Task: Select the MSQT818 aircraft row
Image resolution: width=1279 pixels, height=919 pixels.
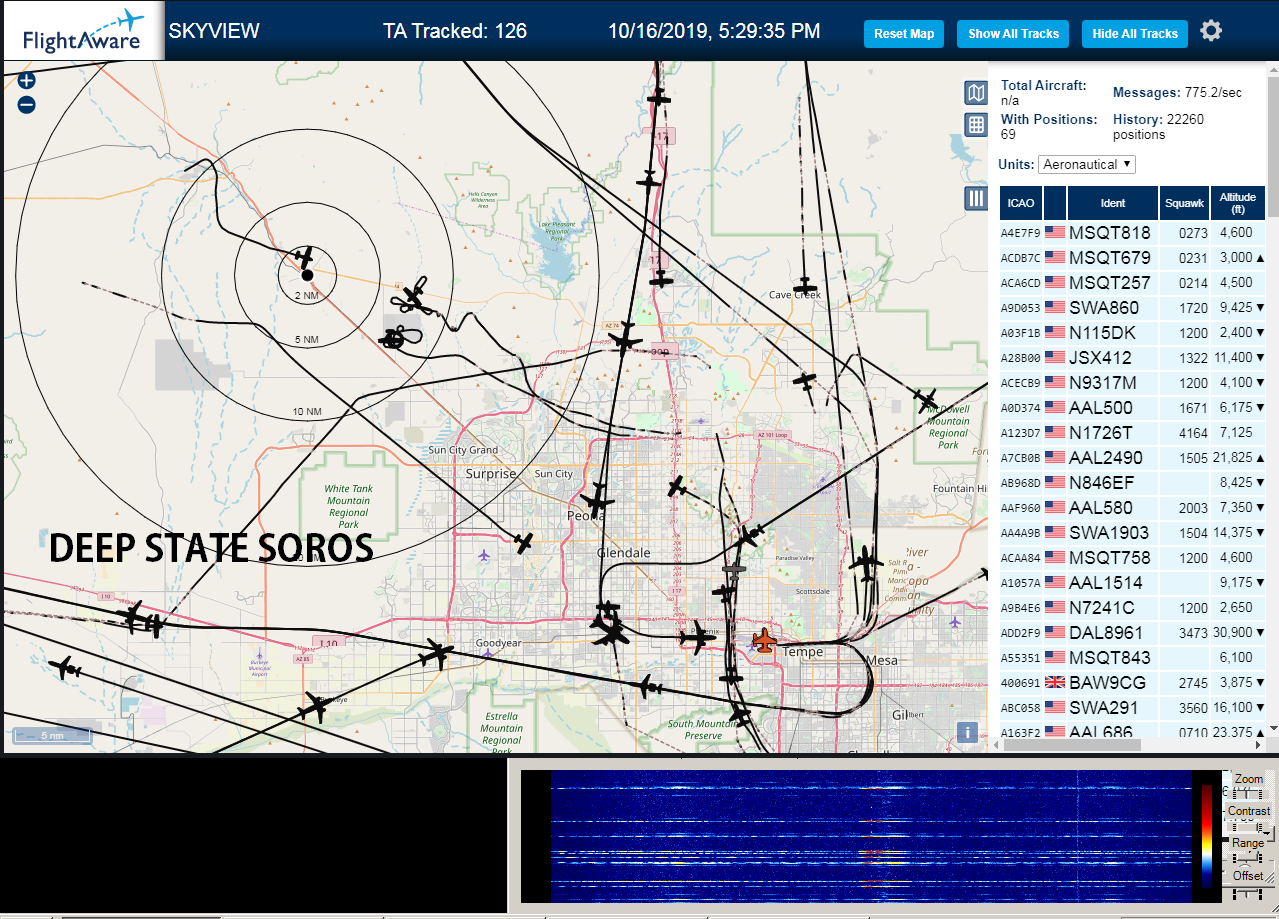Action: (x=1132, y=232)
